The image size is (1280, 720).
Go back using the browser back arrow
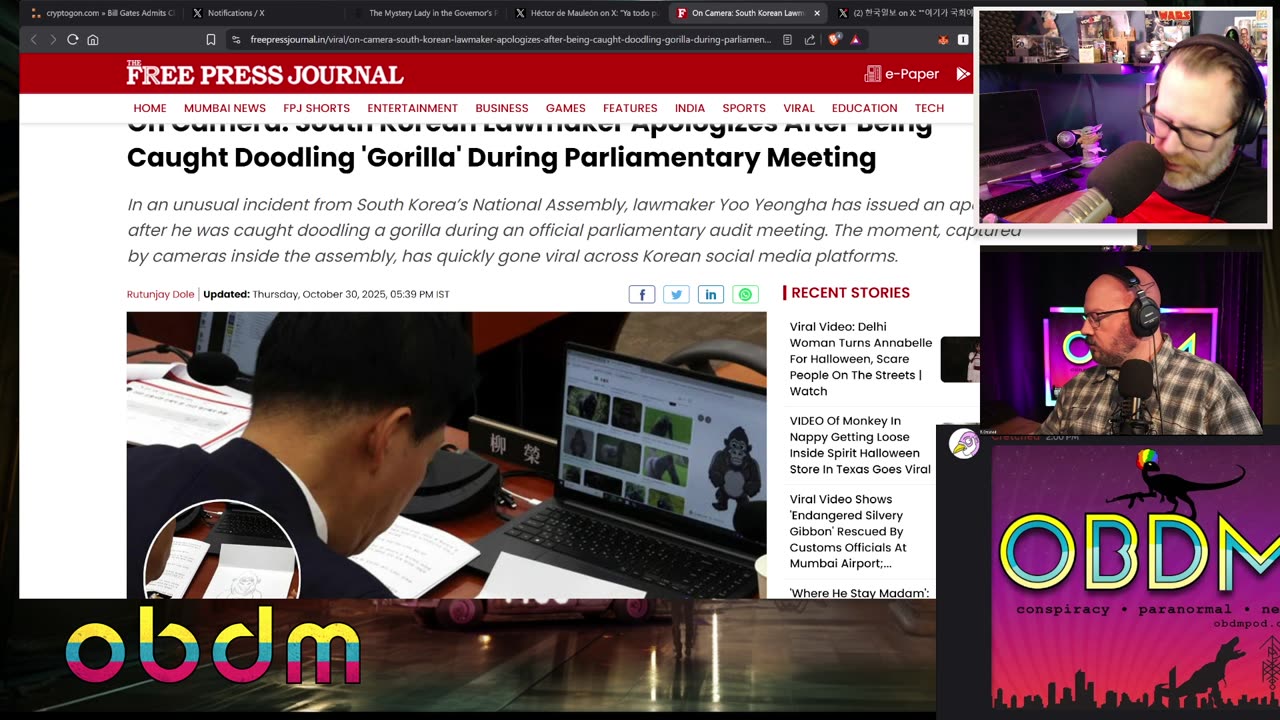[33, 39]
